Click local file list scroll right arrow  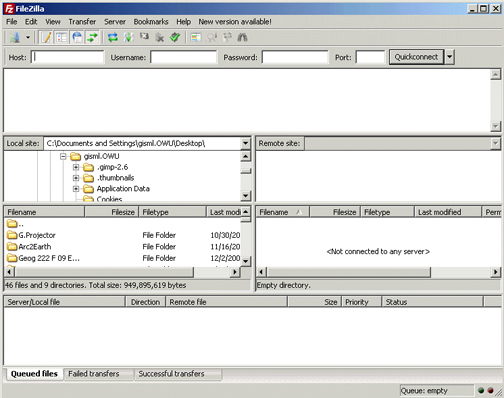[x=235, y=272]
